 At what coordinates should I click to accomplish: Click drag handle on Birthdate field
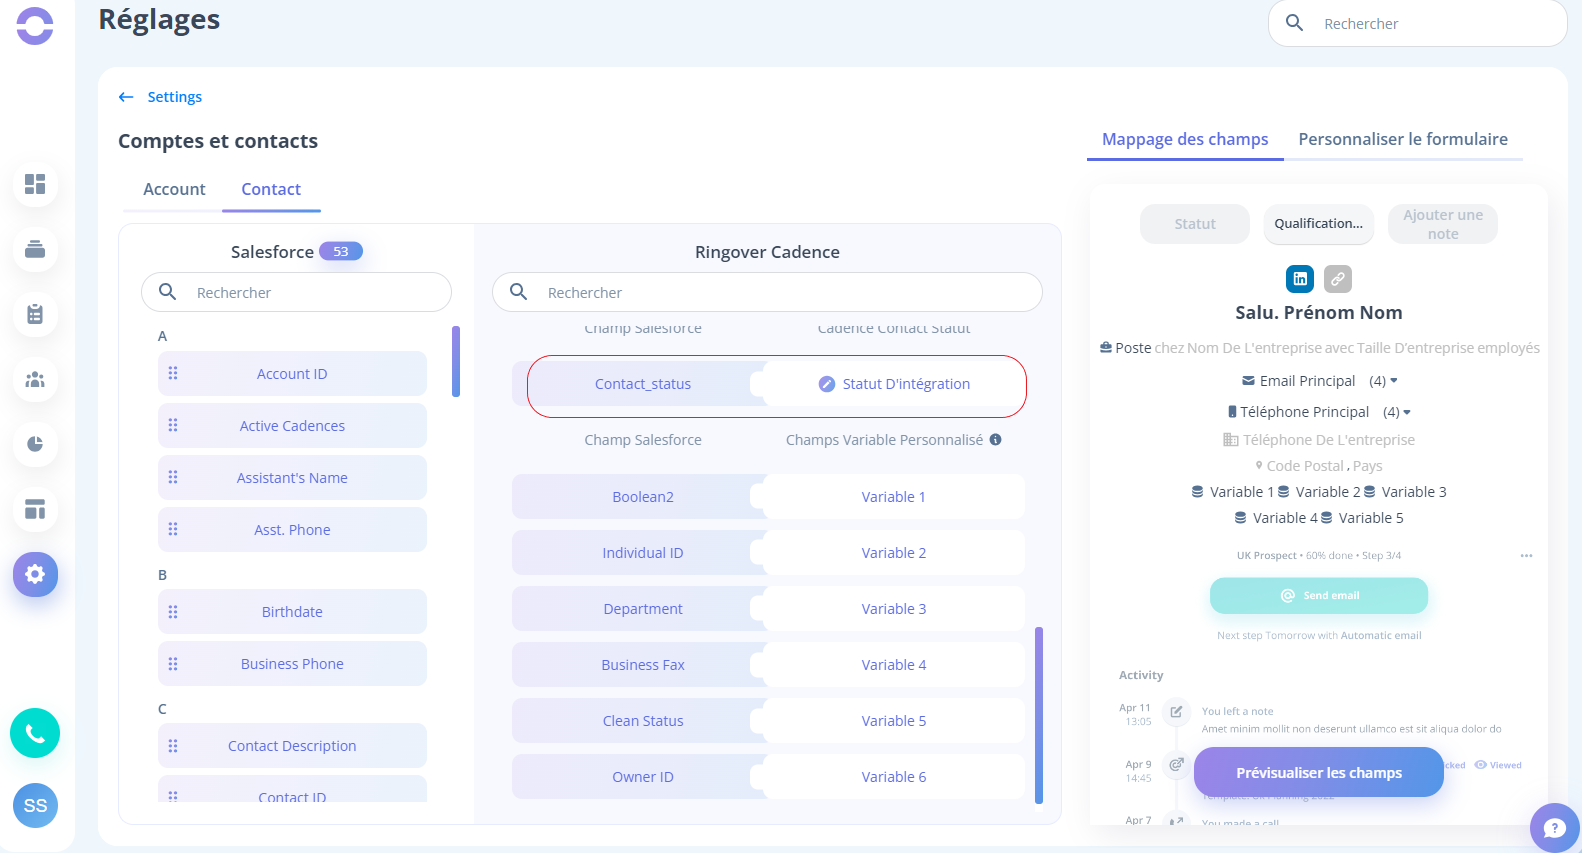[173, 611]
